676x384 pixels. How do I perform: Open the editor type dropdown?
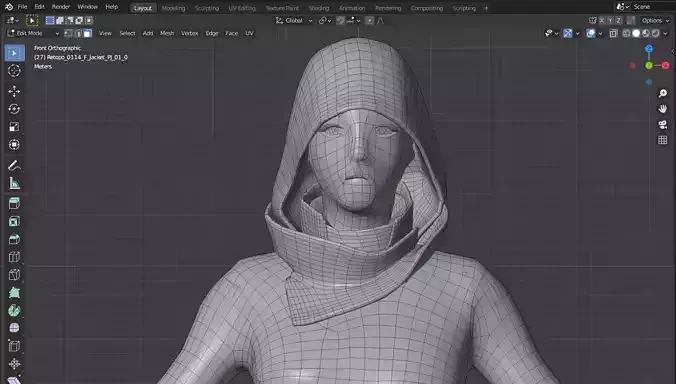pyautogui.click(x=13, y=20)
